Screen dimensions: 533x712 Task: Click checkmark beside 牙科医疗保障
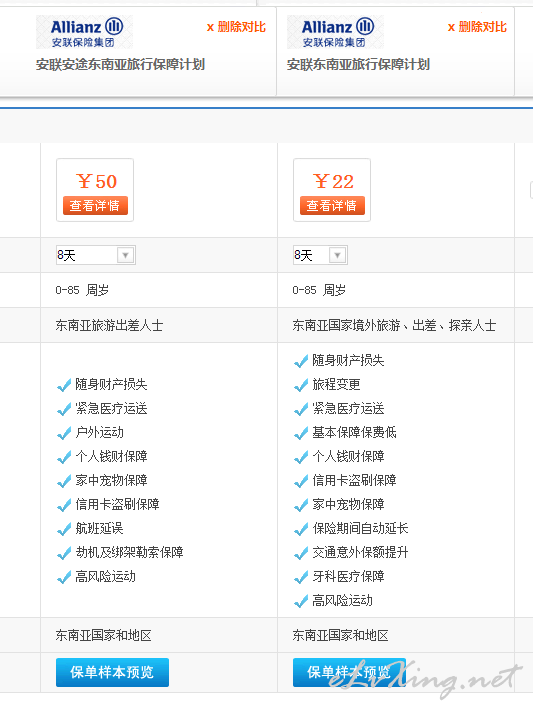point(301,577)
